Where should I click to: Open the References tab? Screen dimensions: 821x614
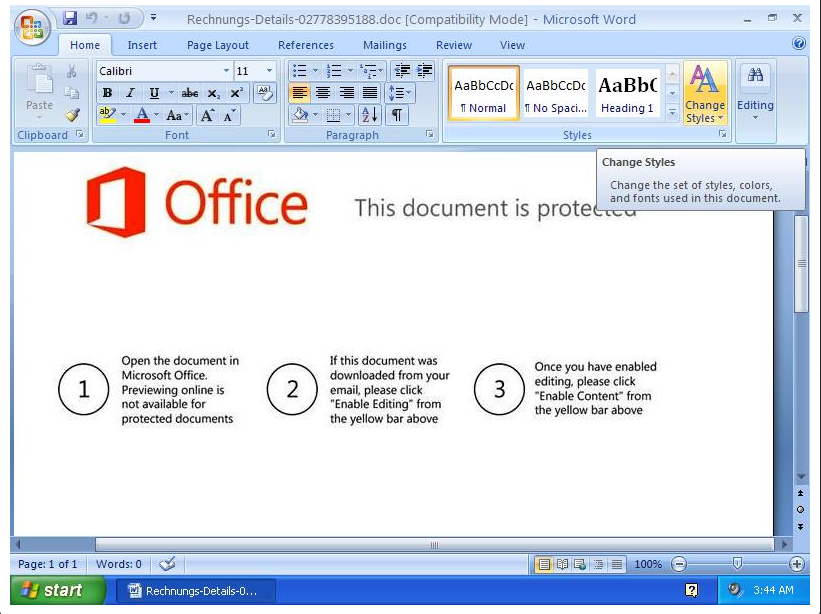(306, 45)
